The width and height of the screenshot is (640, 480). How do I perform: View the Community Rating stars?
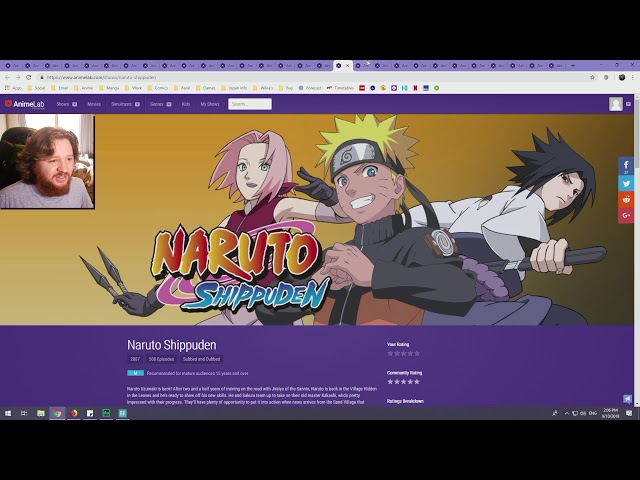pos(403,382)
